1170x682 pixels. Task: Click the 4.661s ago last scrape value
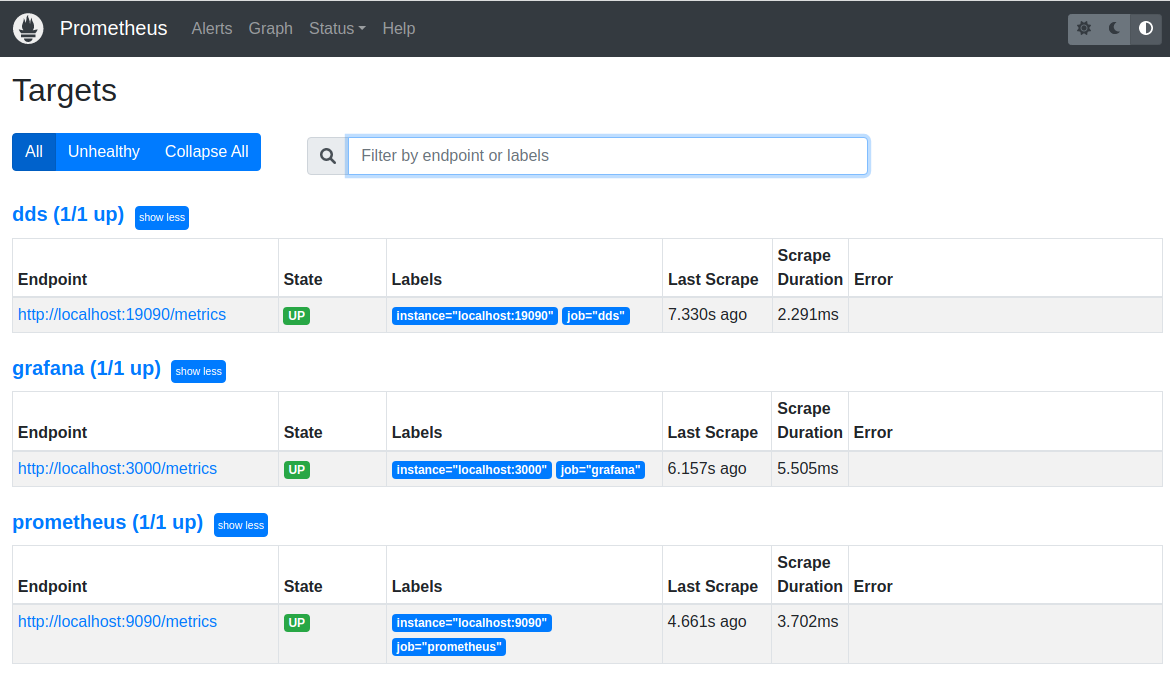pos(707,622)
